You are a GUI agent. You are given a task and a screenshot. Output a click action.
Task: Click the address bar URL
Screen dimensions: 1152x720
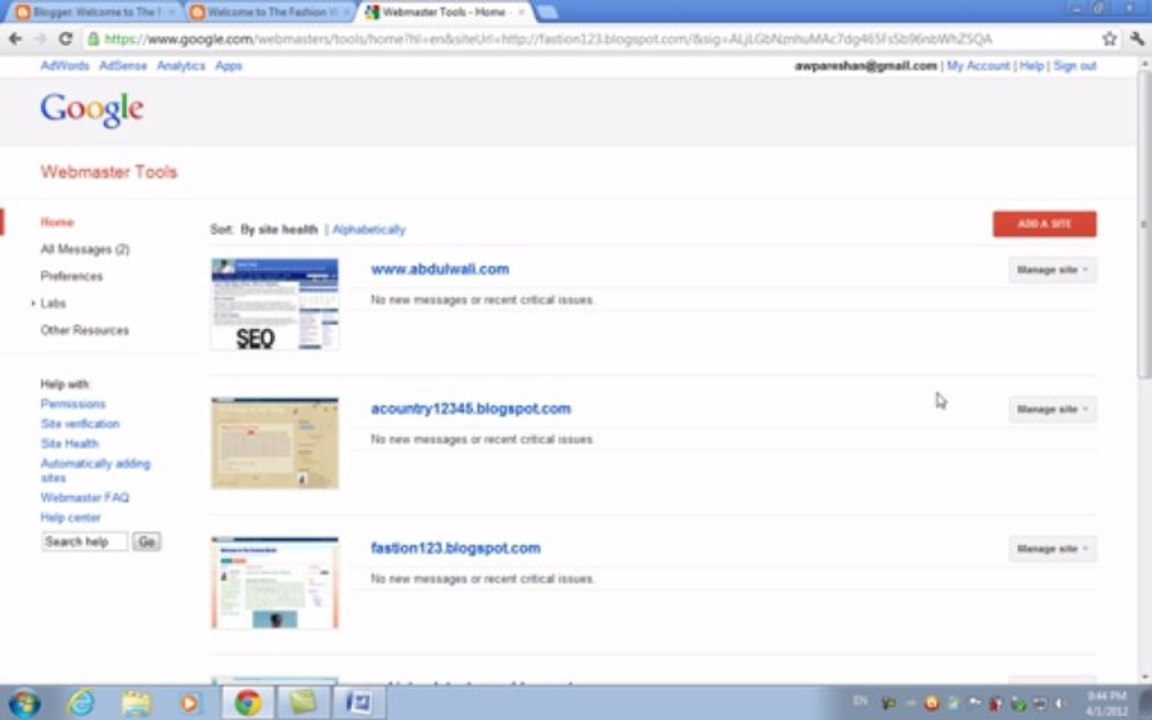(547, 39)
